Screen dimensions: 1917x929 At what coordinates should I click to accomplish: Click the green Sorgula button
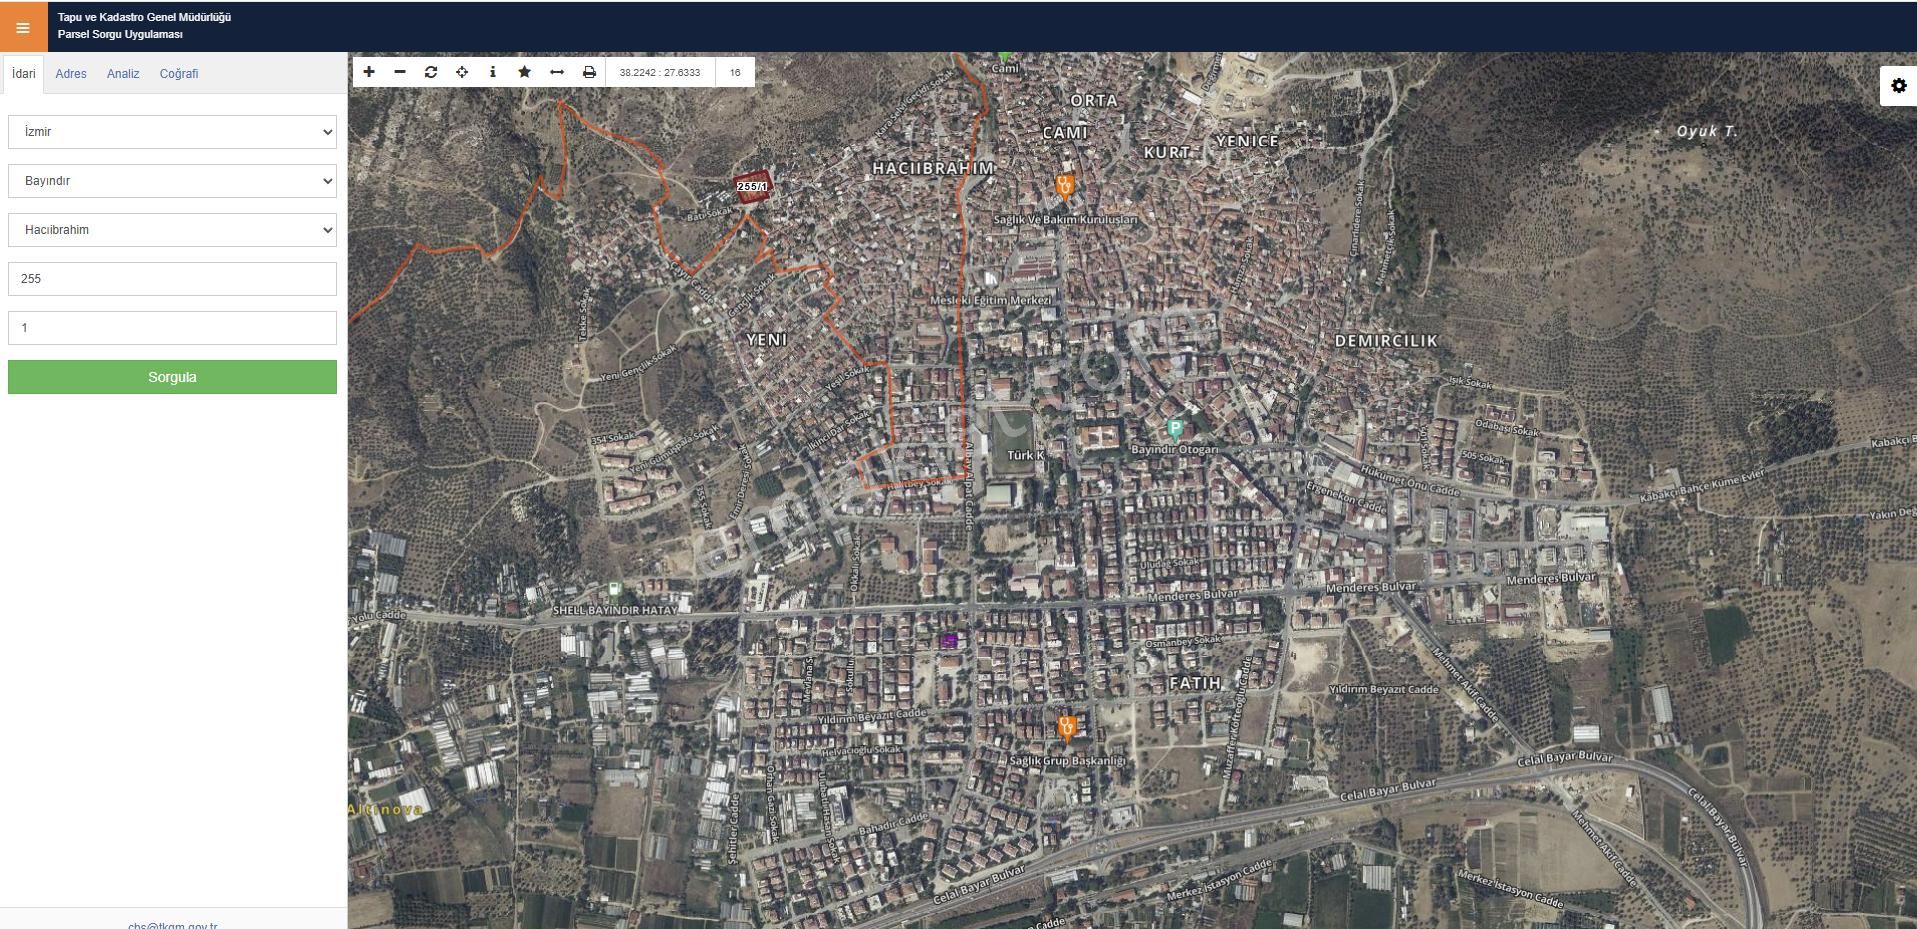click(x=172, y=377)
